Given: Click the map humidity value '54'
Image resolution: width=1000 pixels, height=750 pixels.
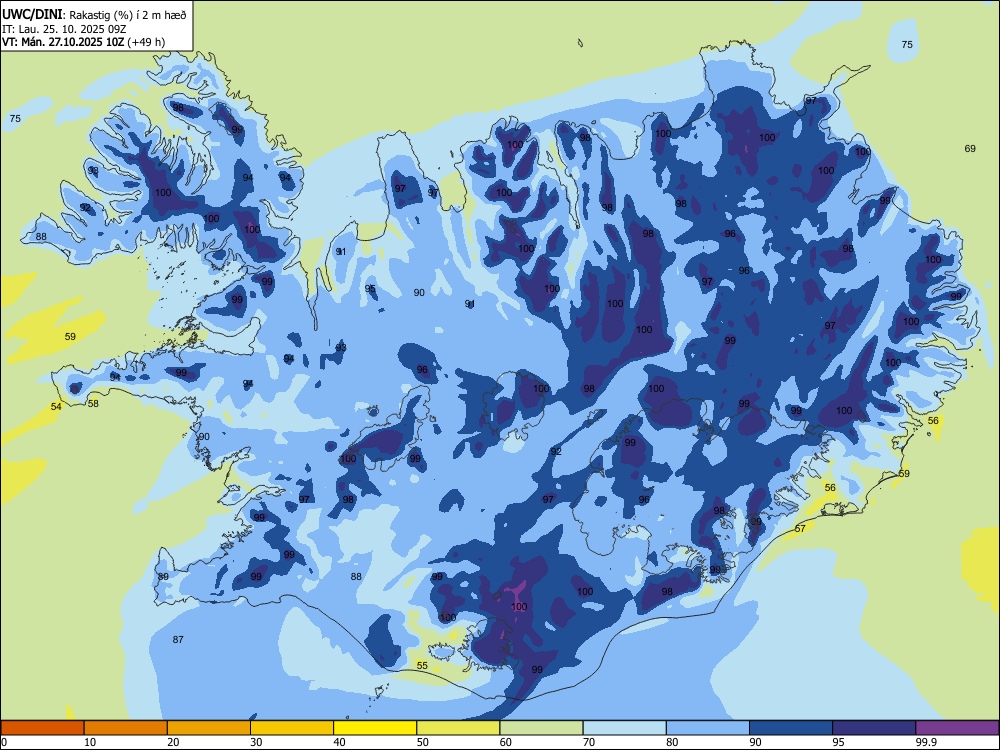Looking at the screenshot, I should click(x=56, y=406).
